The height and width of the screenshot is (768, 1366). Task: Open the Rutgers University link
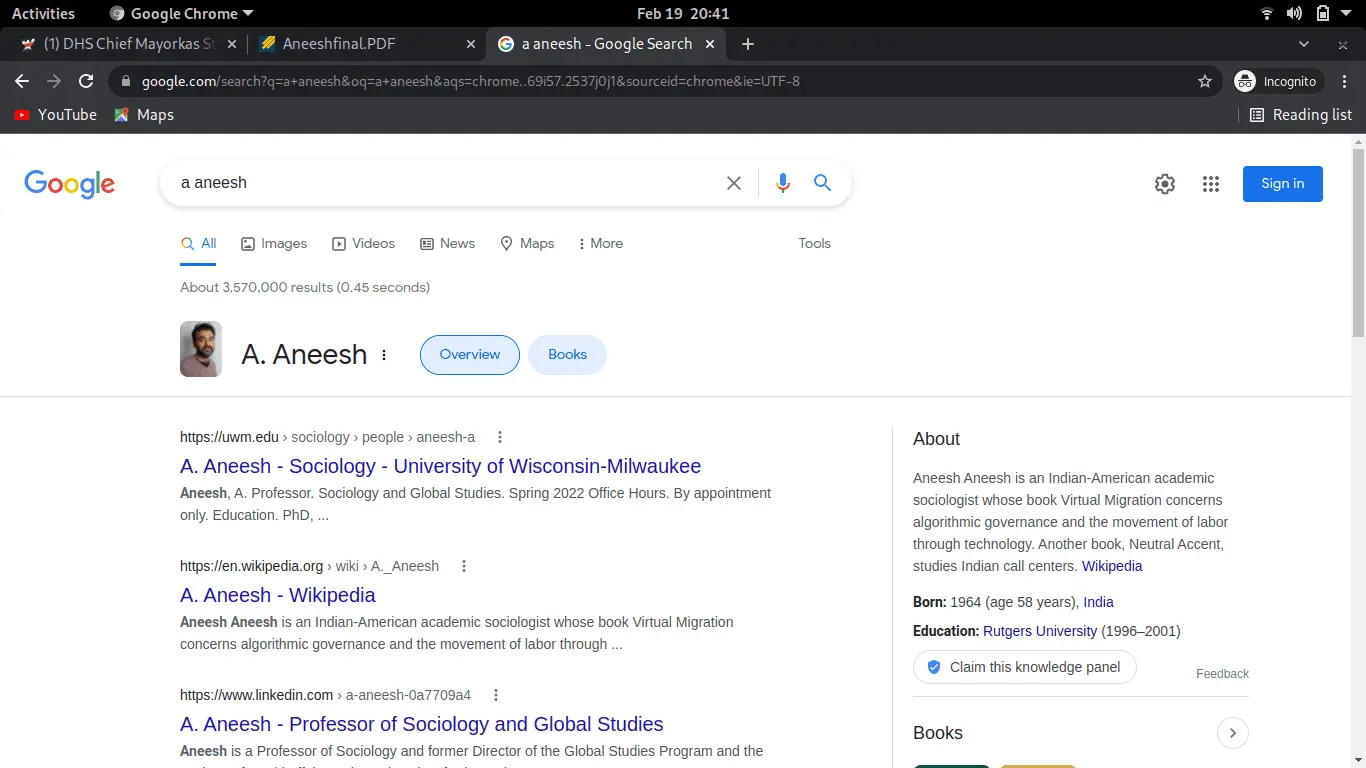1040,631
